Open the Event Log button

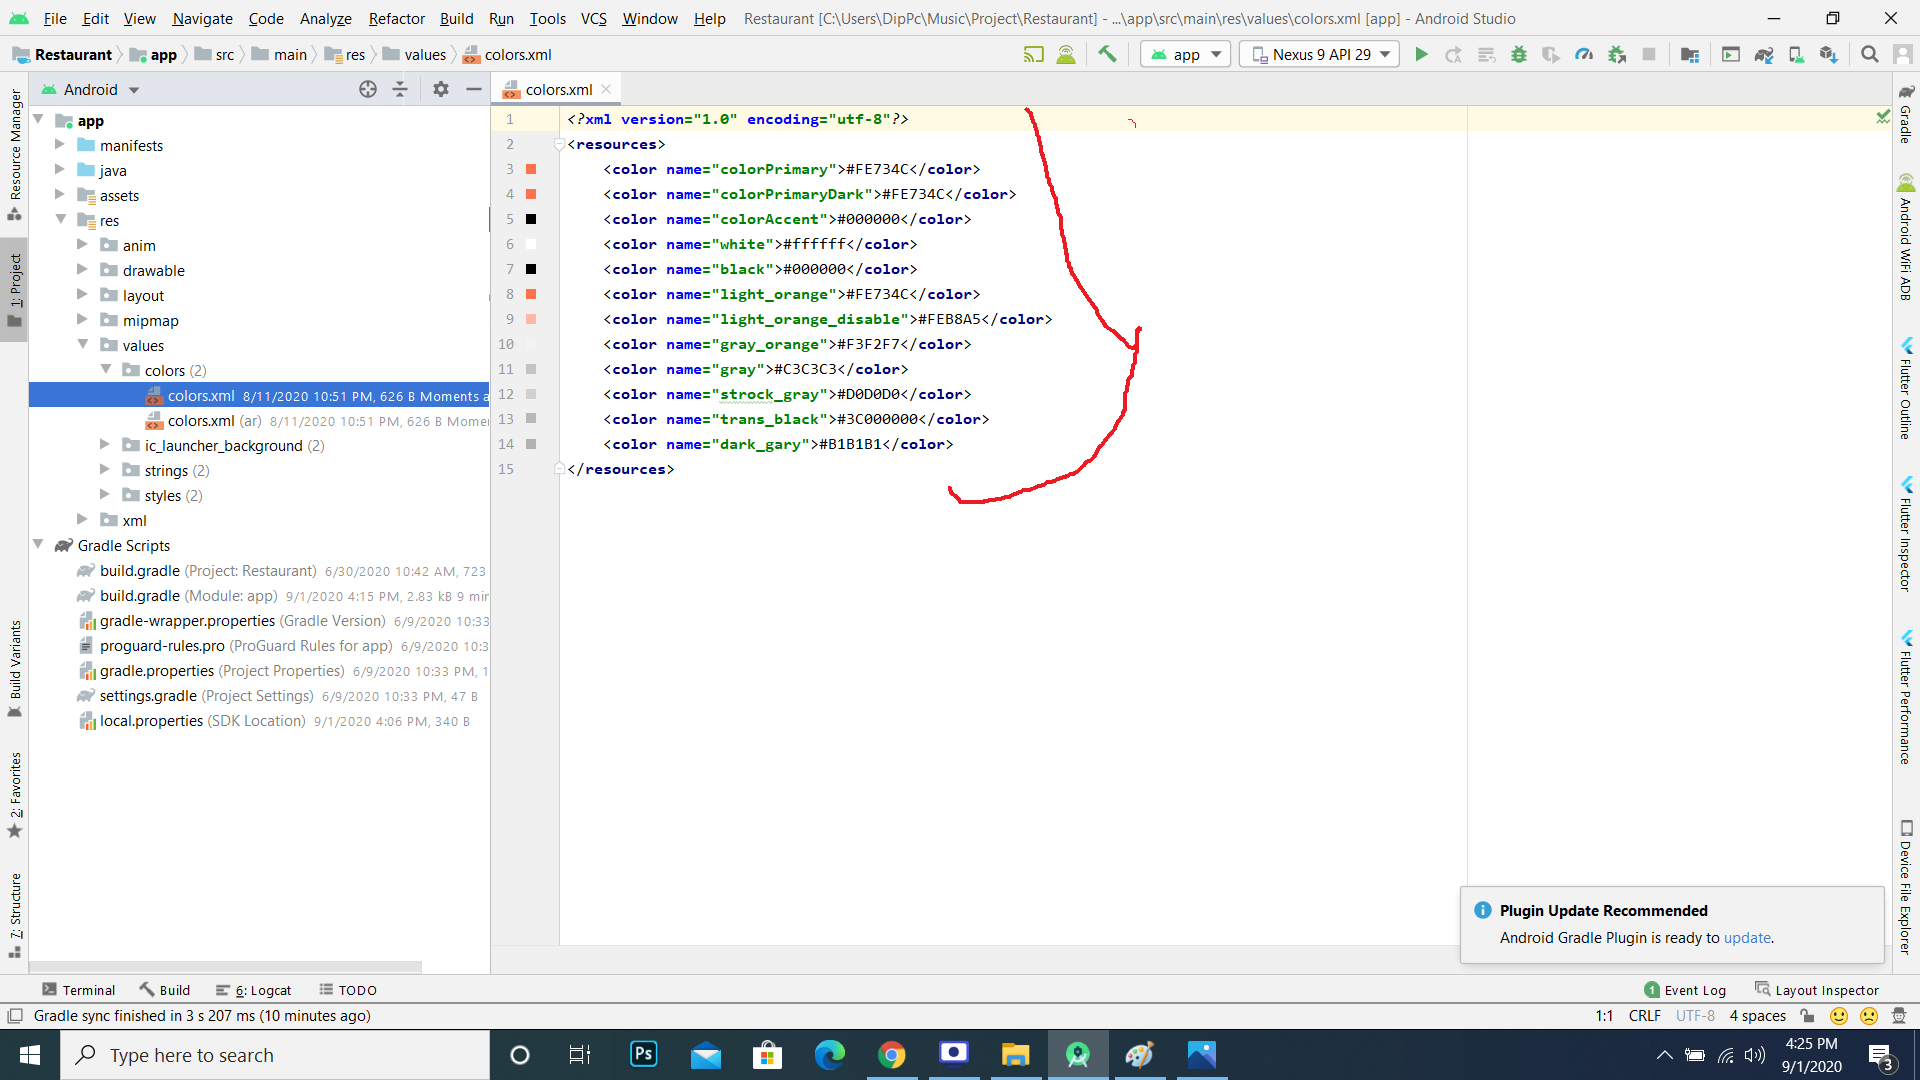(1685, 990)
